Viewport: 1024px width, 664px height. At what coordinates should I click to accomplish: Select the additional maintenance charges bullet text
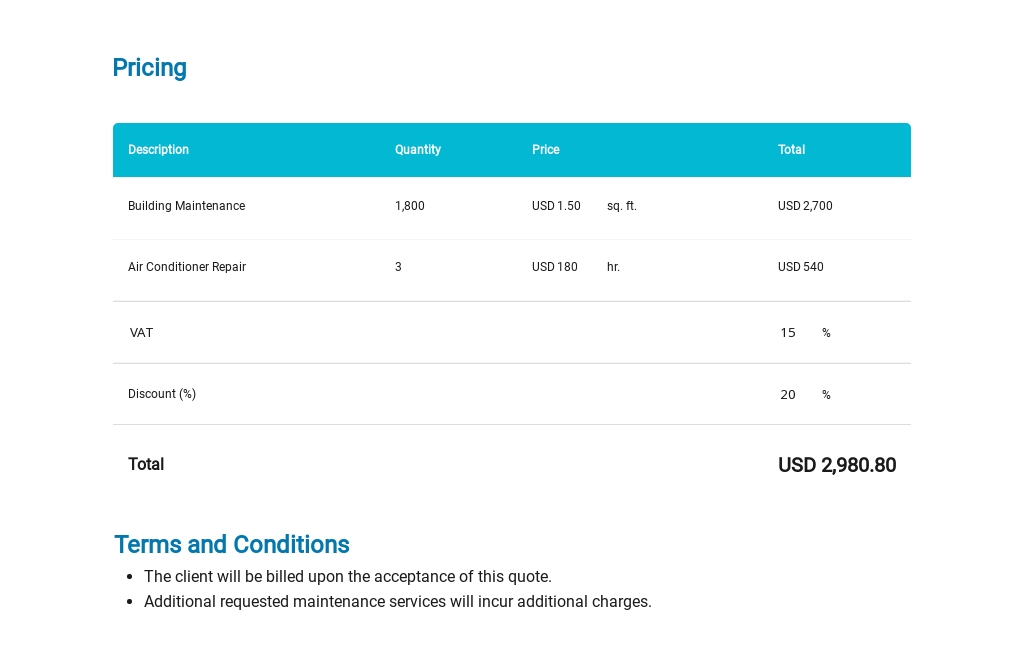(397, 602)
